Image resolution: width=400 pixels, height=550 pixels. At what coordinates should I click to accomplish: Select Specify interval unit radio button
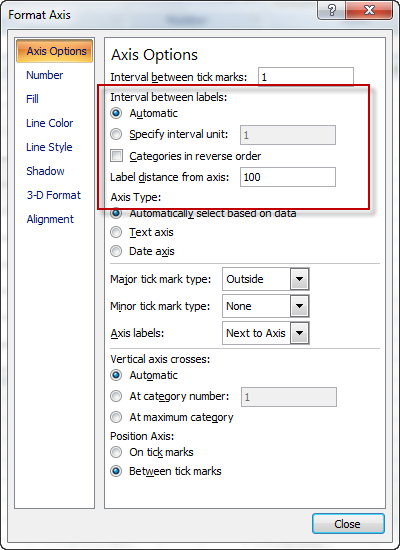(x=116, y=134)
